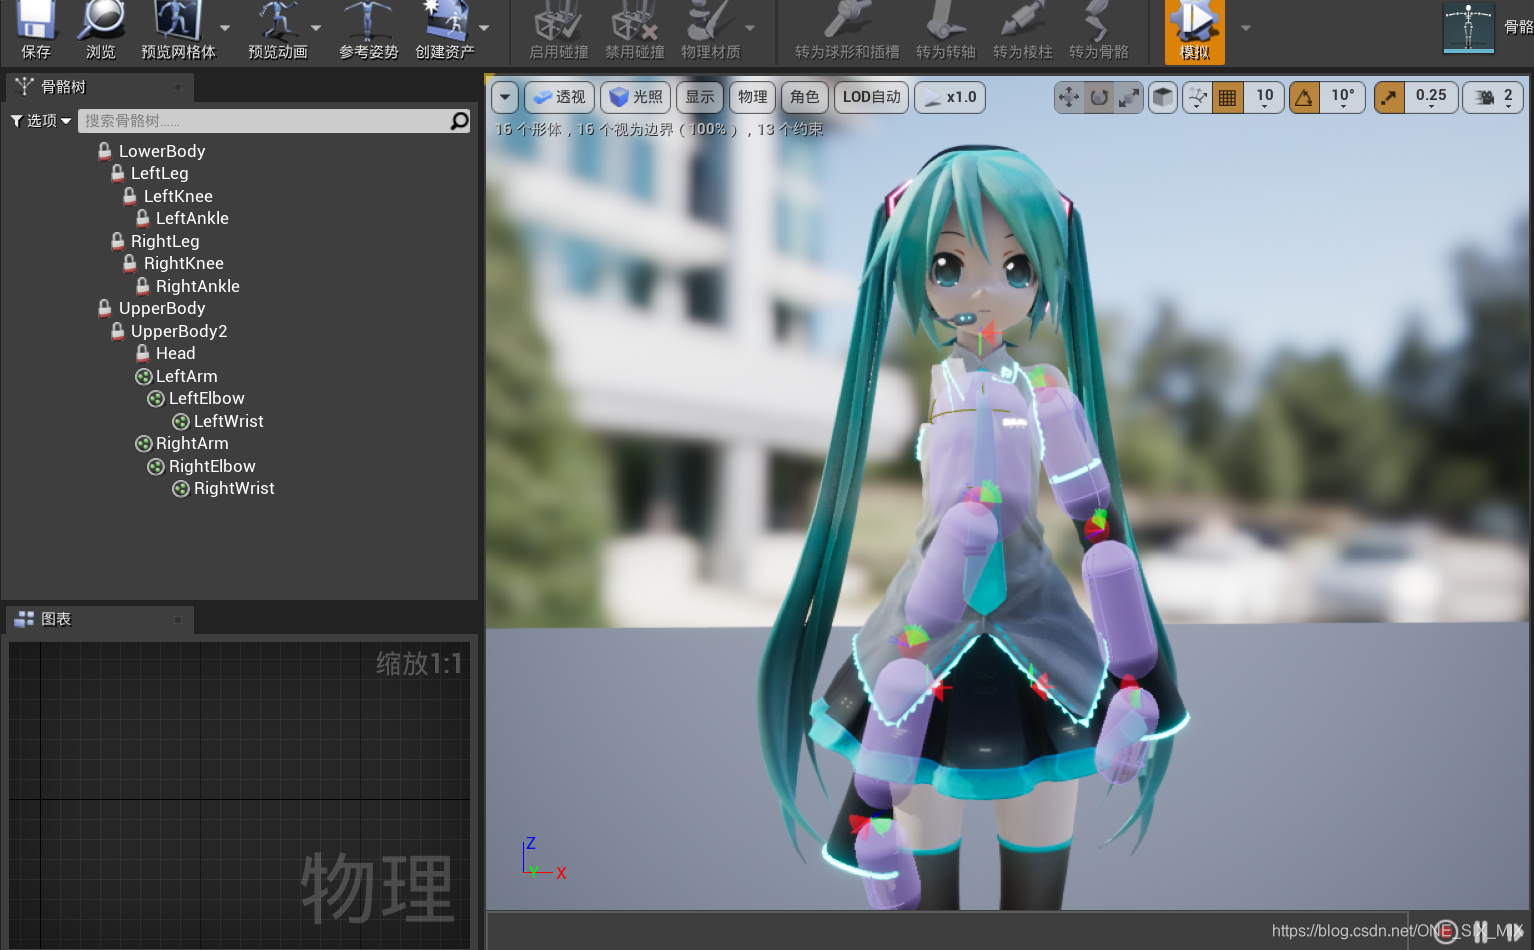Image resolution: width=1534 pixels, height=950 pixels.
Task: Open the 显示 (Show) dropdown
Action: tap(699, 97)
